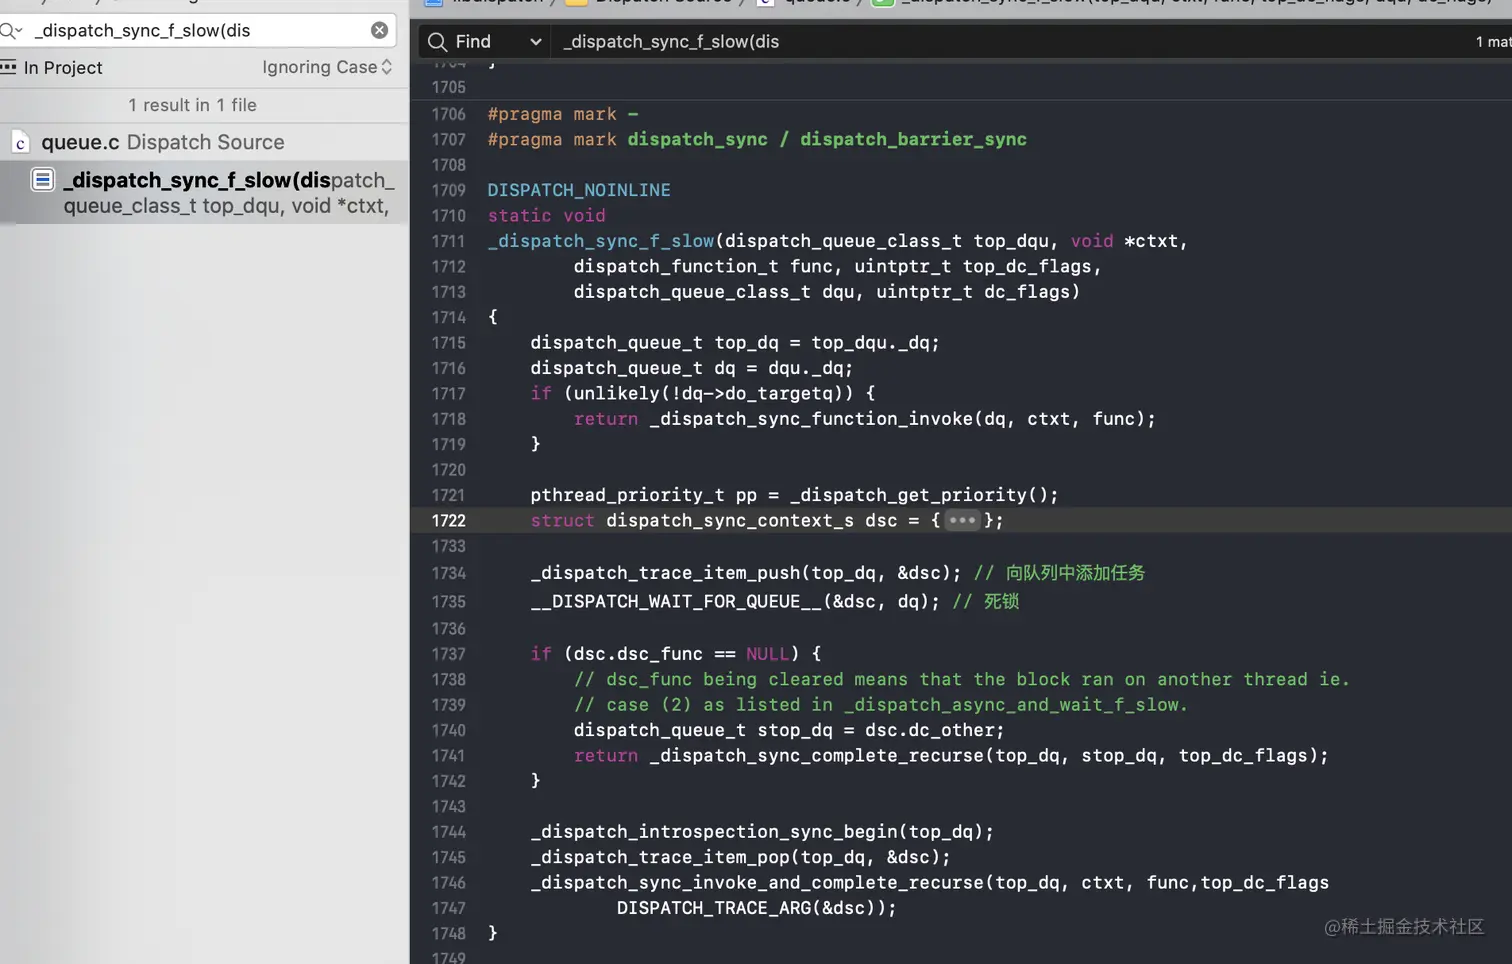
Task: Click the NULL keyword on line 1737
Action: pyautogui.click(x=768, y=654)
